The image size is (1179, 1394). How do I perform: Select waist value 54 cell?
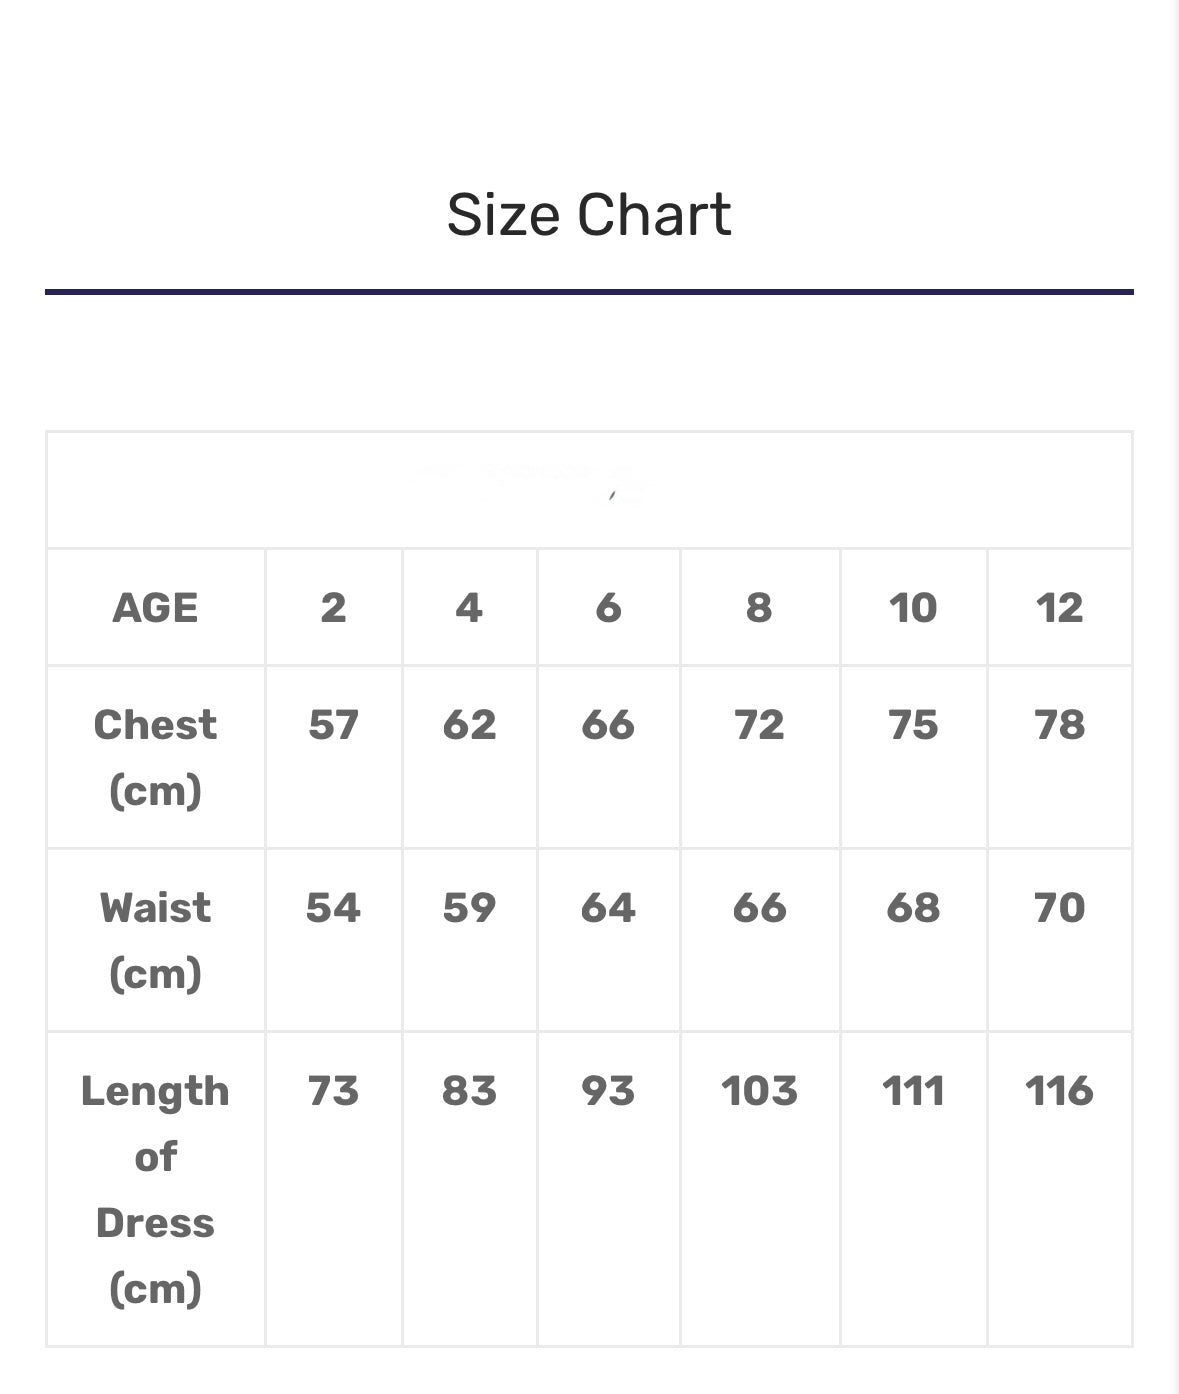(x=333, y=908)
